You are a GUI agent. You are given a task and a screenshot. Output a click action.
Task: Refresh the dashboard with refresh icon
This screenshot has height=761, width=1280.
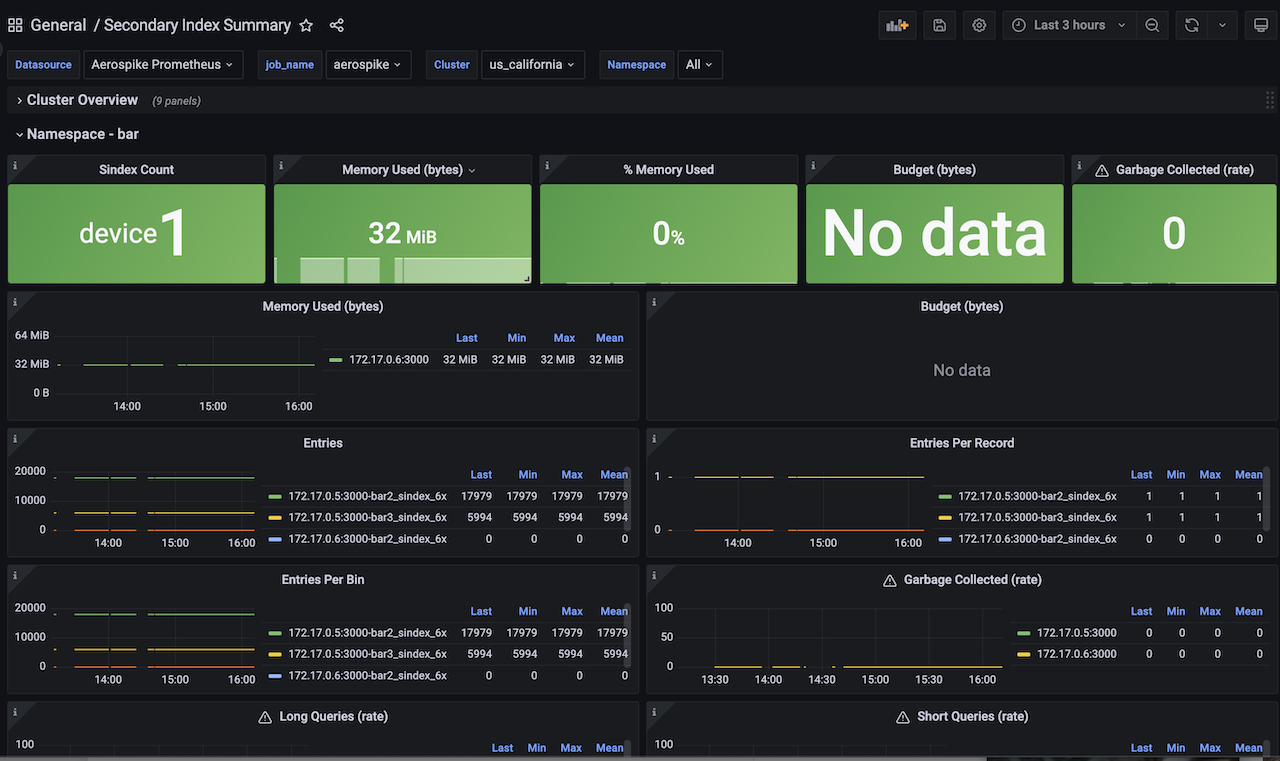1191,25
